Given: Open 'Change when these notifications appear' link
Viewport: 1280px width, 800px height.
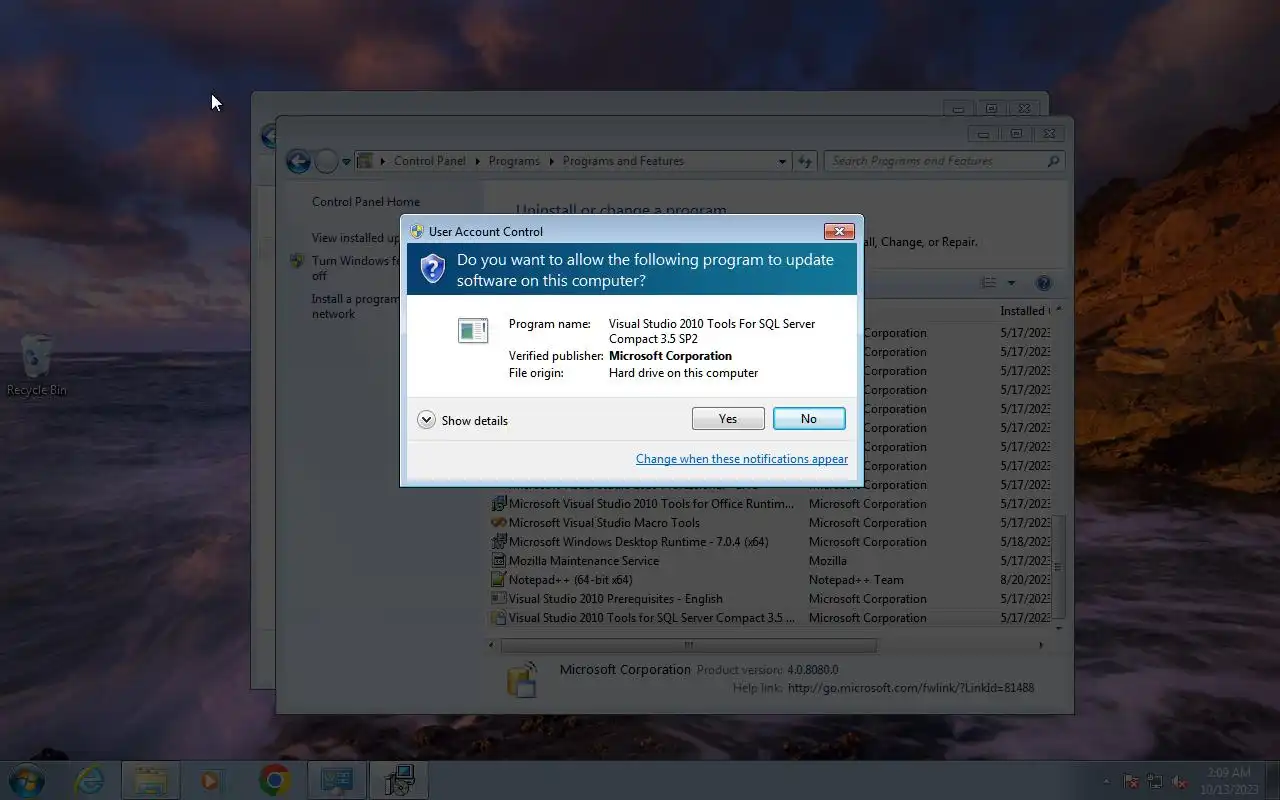Looking at the screenshot, I should click(x=742, y=459).
